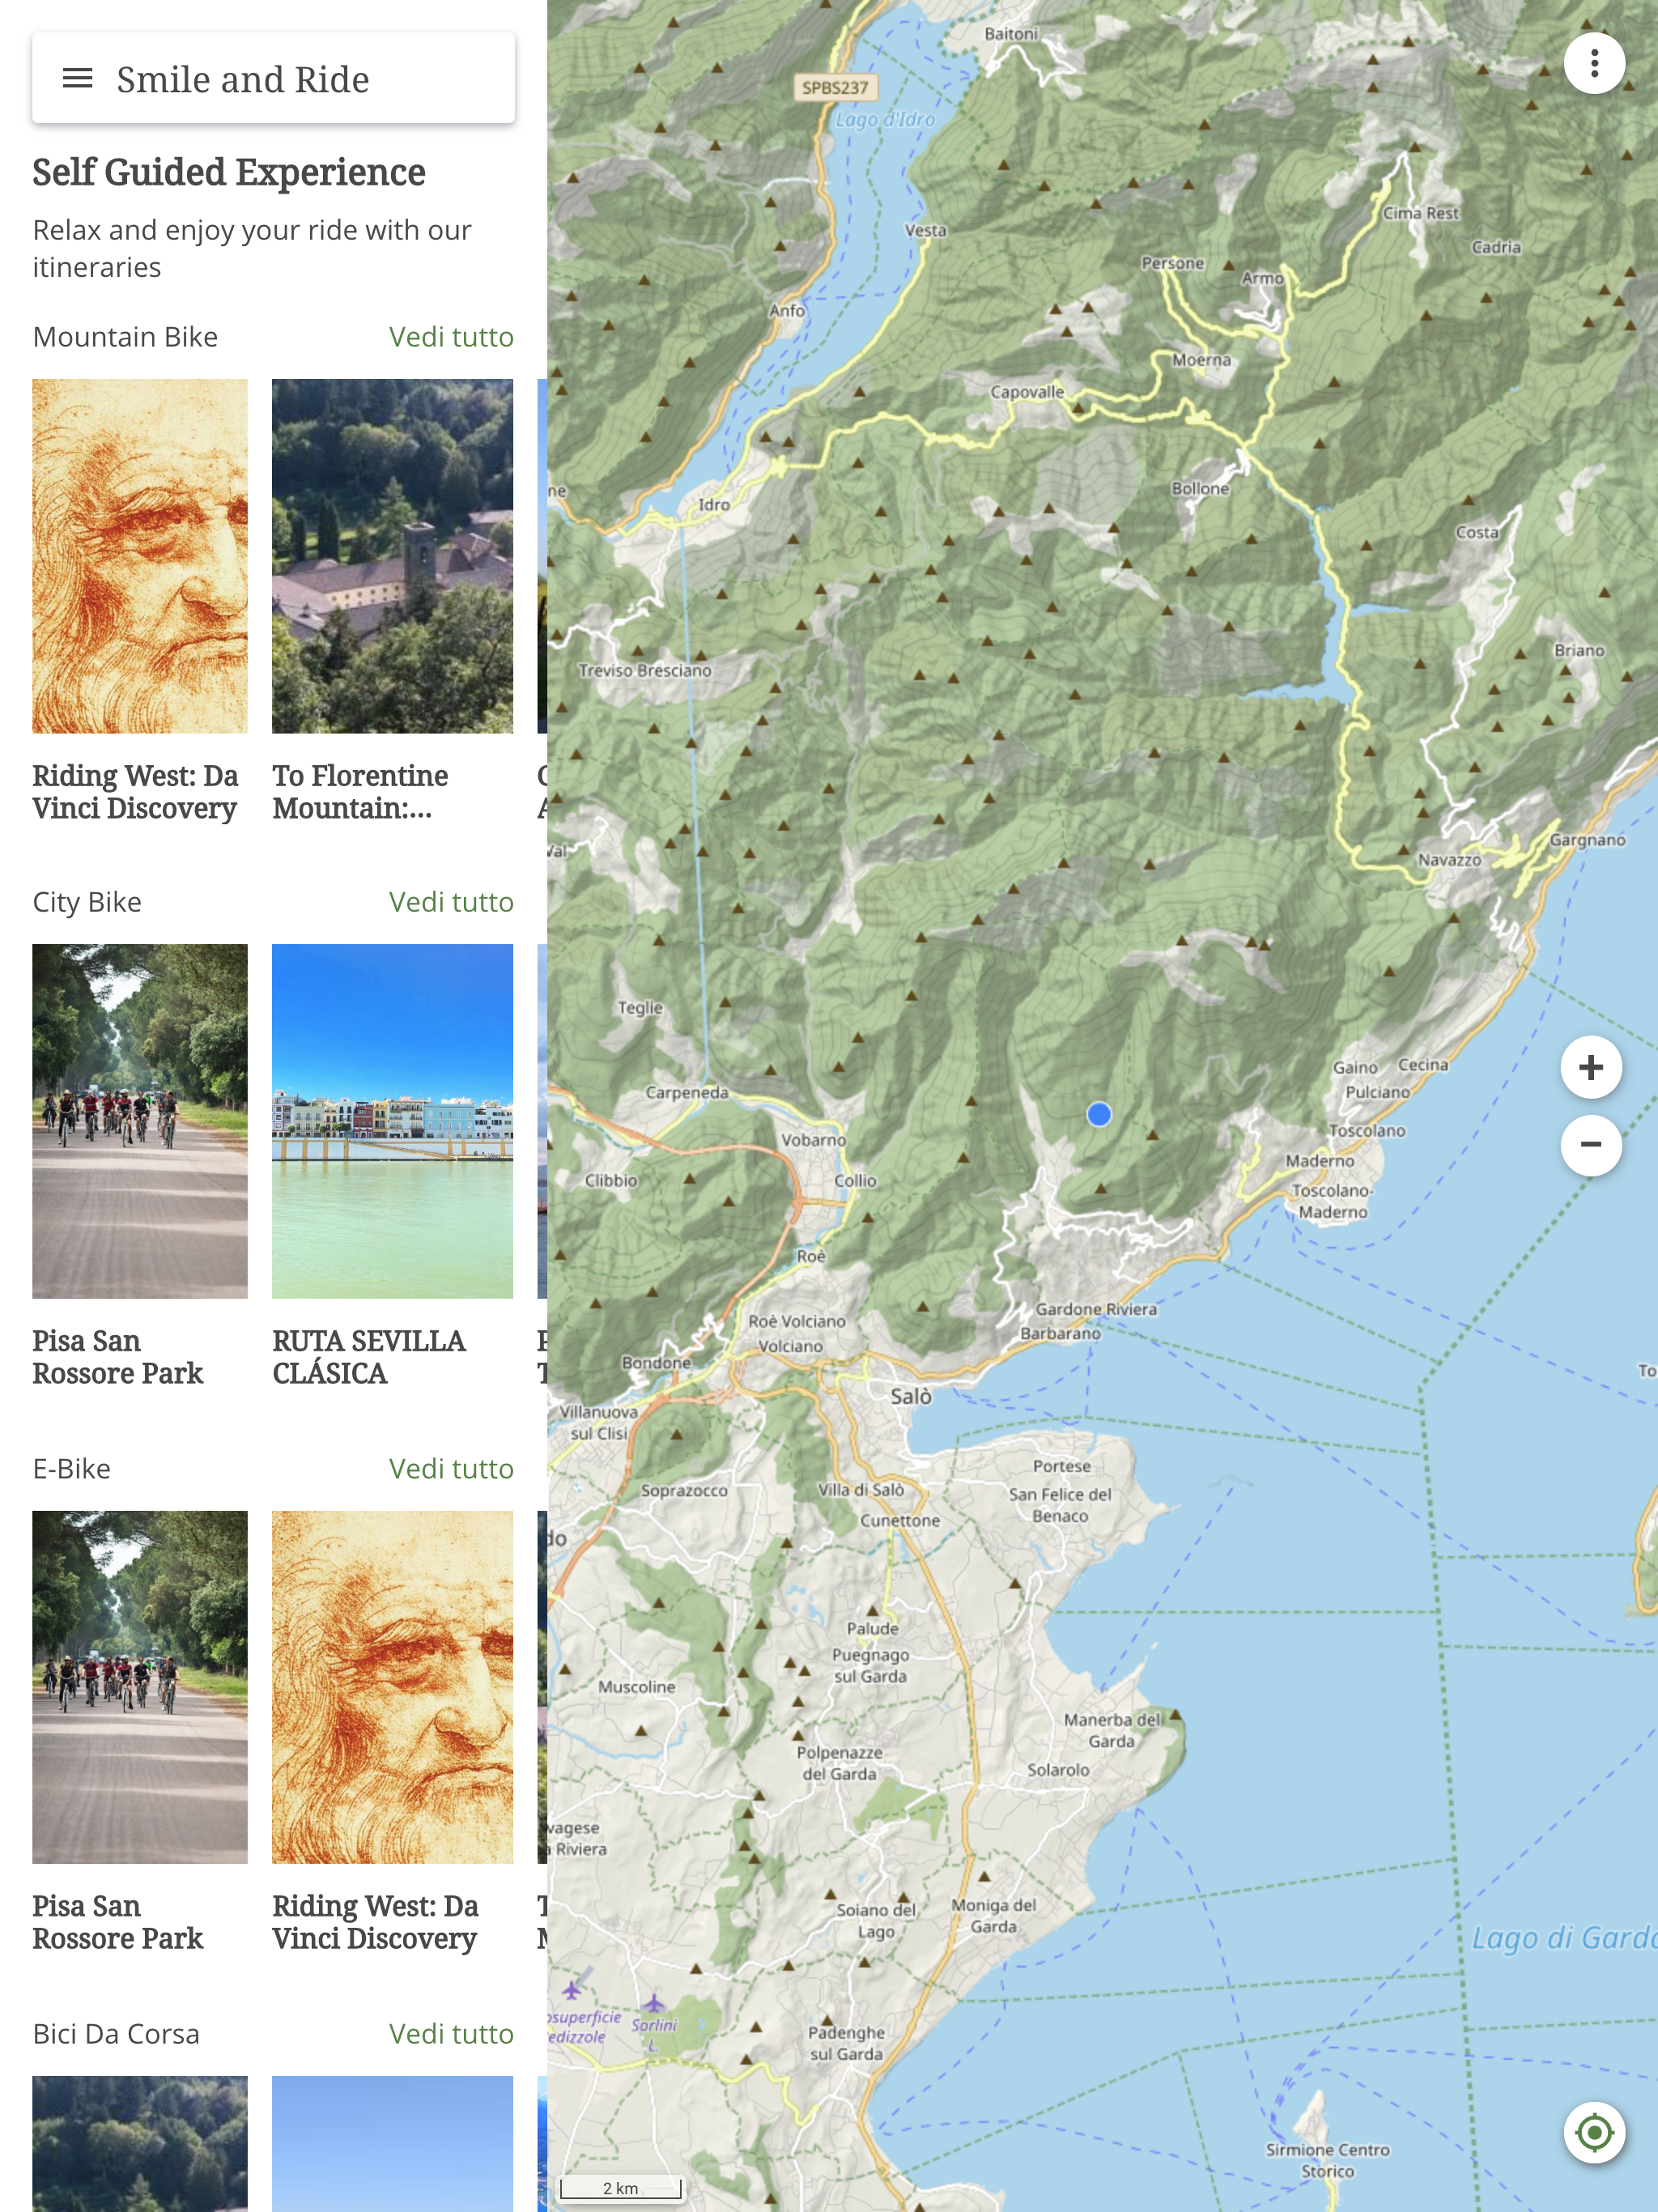The width and height of the screenshot is (1658, 2212).
Task: Click the SPBS237 road shield on the map
Action: tap(835, 87)
